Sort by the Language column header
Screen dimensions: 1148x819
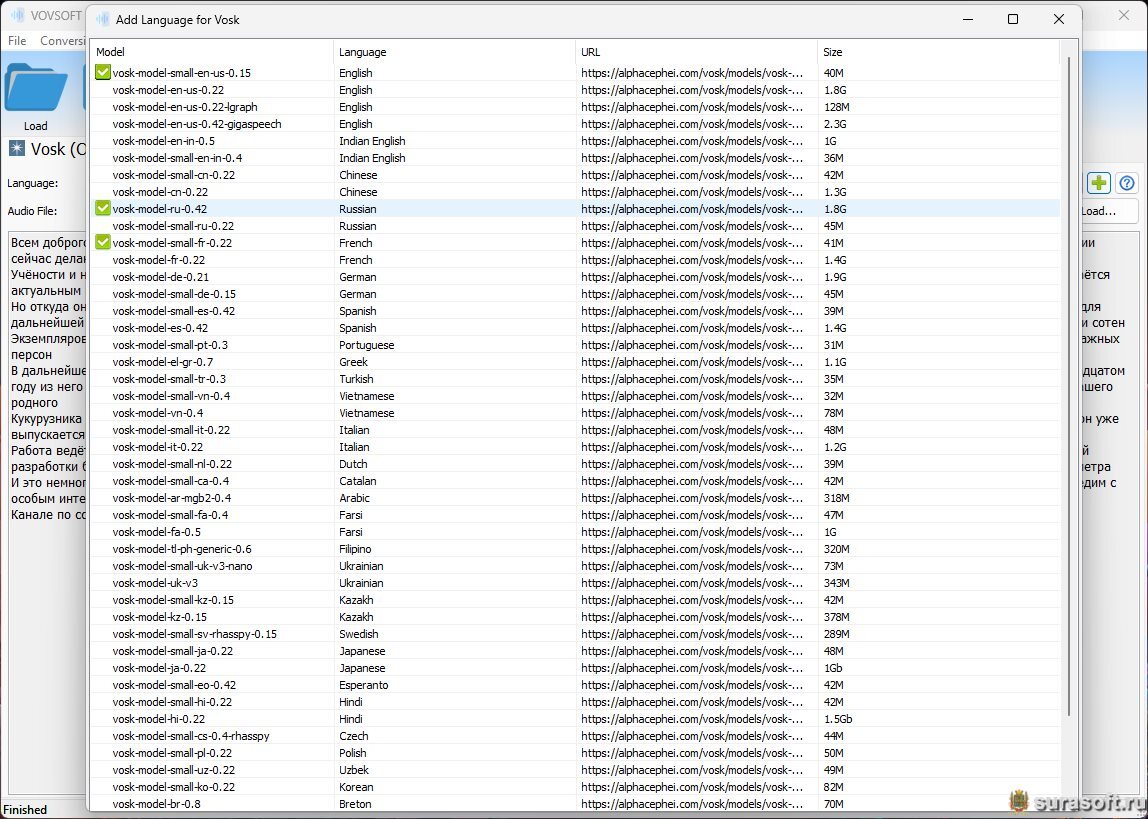click(x=454, y=52)
